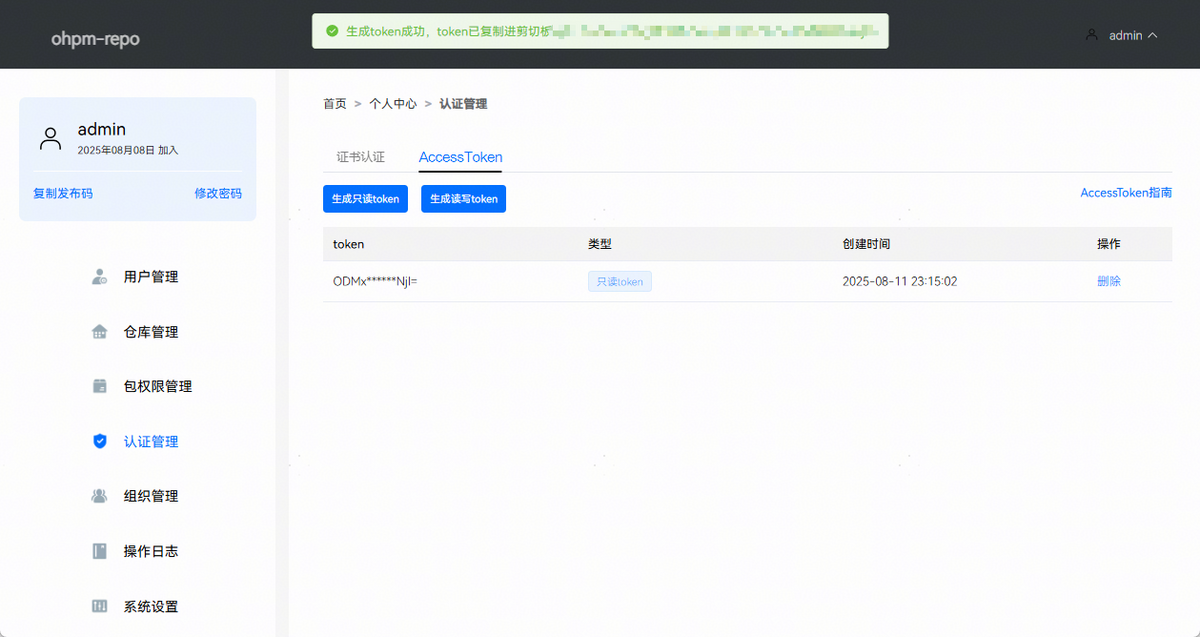Click the 只读token type tag

[x=619, y=282]
